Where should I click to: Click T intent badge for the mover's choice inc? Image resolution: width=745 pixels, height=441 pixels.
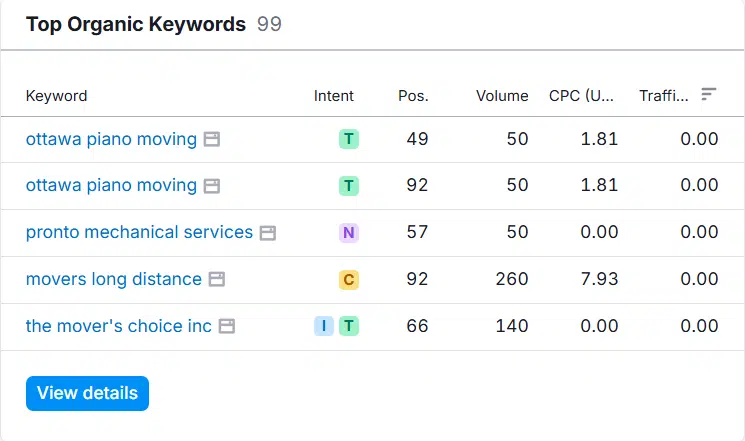(348, 326)
